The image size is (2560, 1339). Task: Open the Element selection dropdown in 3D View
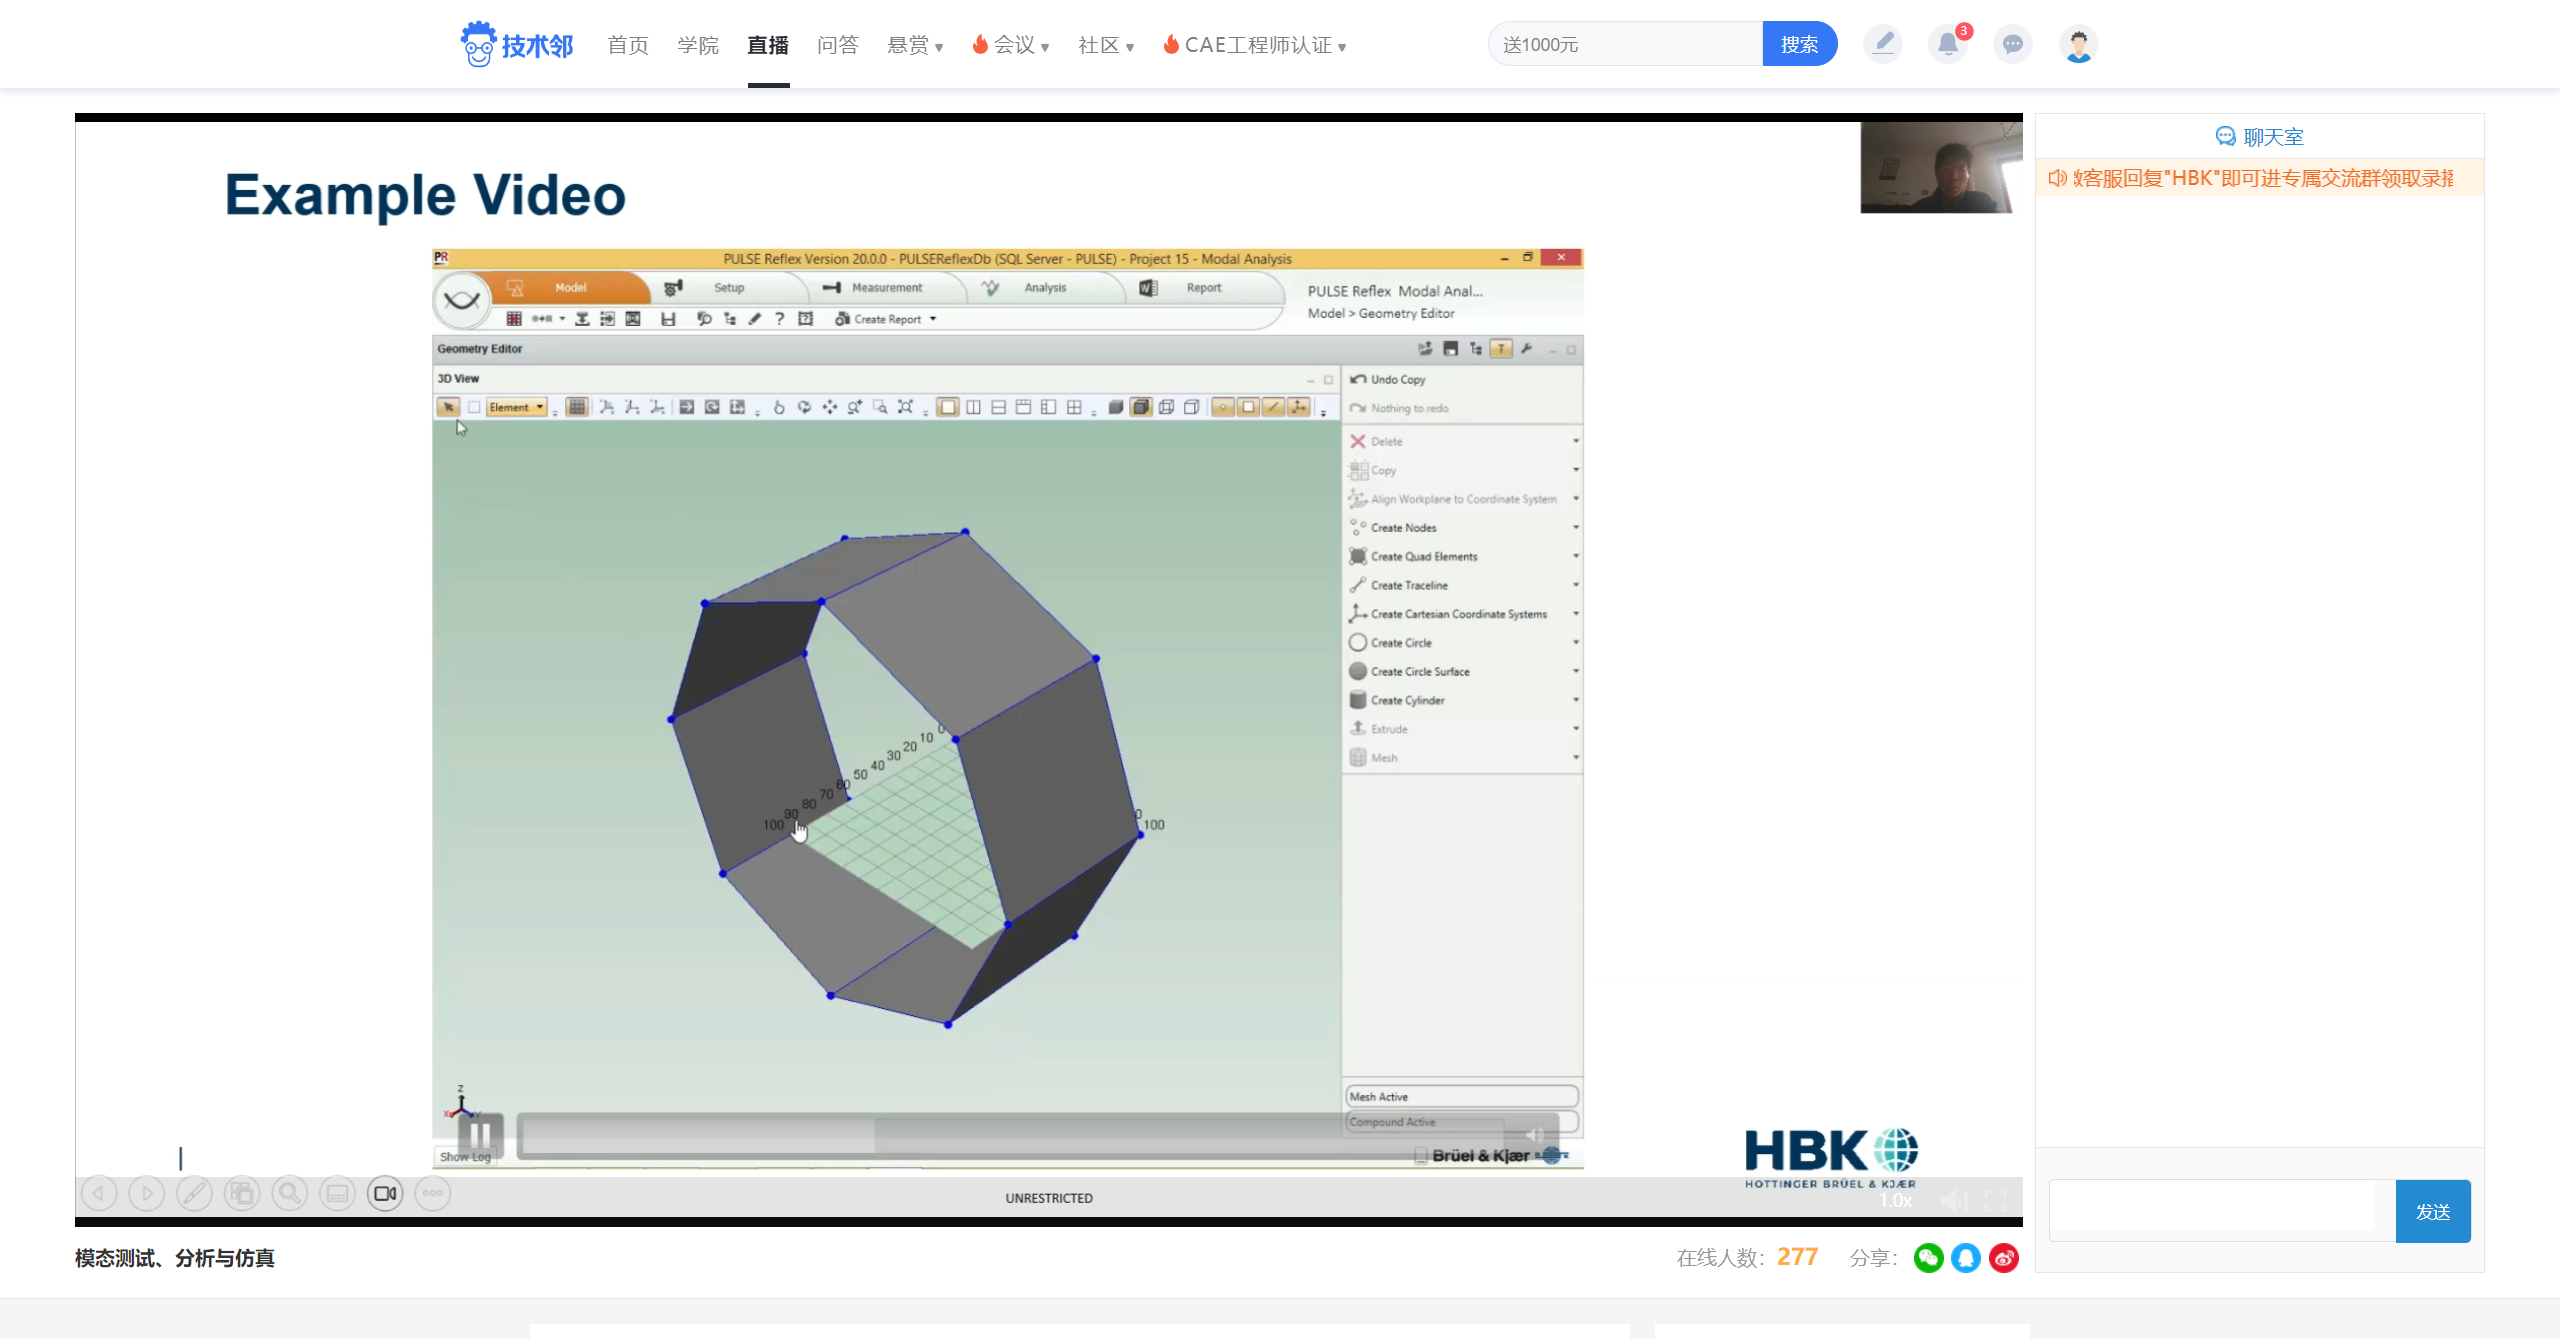(x=516, y=407)
